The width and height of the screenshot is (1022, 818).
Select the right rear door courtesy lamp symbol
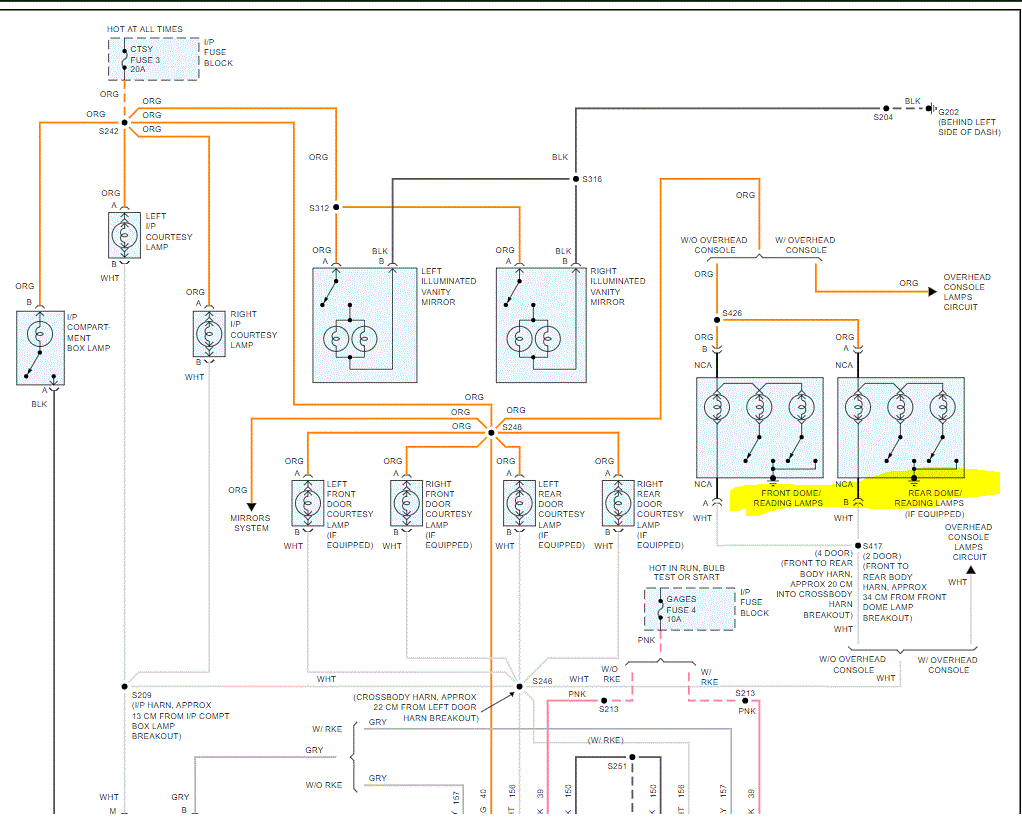pyautogui.click(x=618, y=502)
